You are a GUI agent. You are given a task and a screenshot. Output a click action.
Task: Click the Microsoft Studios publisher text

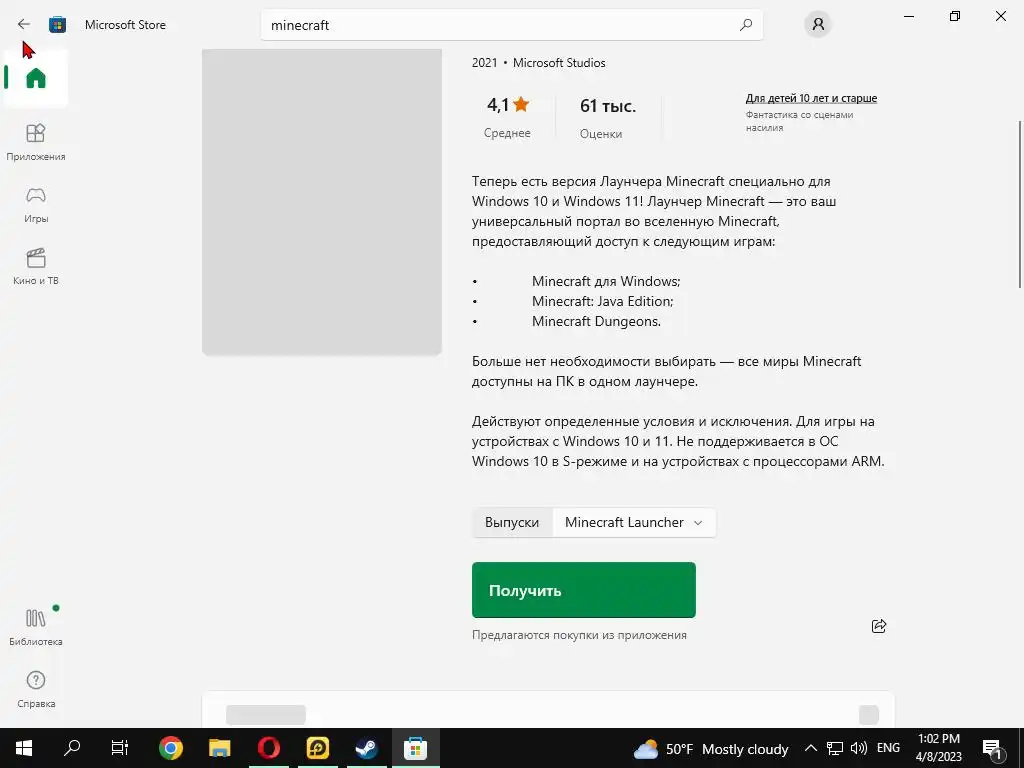[559, 63]
